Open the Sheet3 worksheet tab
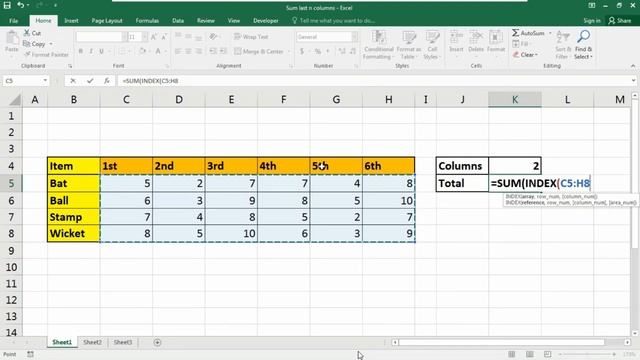 123,342
